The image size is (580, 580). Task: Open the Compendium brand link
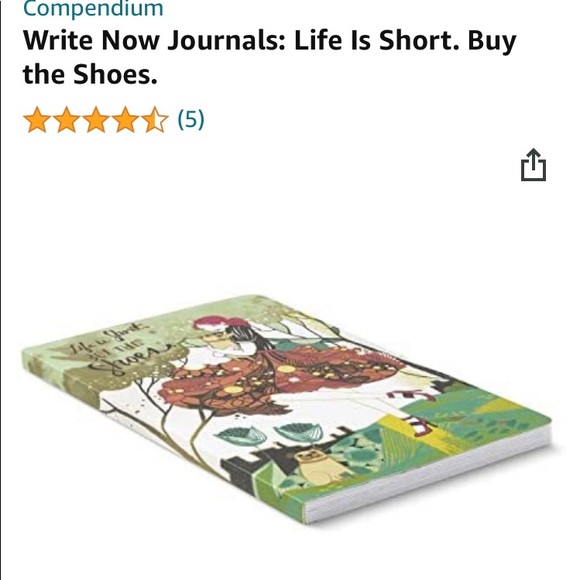[x=93, y=8]
